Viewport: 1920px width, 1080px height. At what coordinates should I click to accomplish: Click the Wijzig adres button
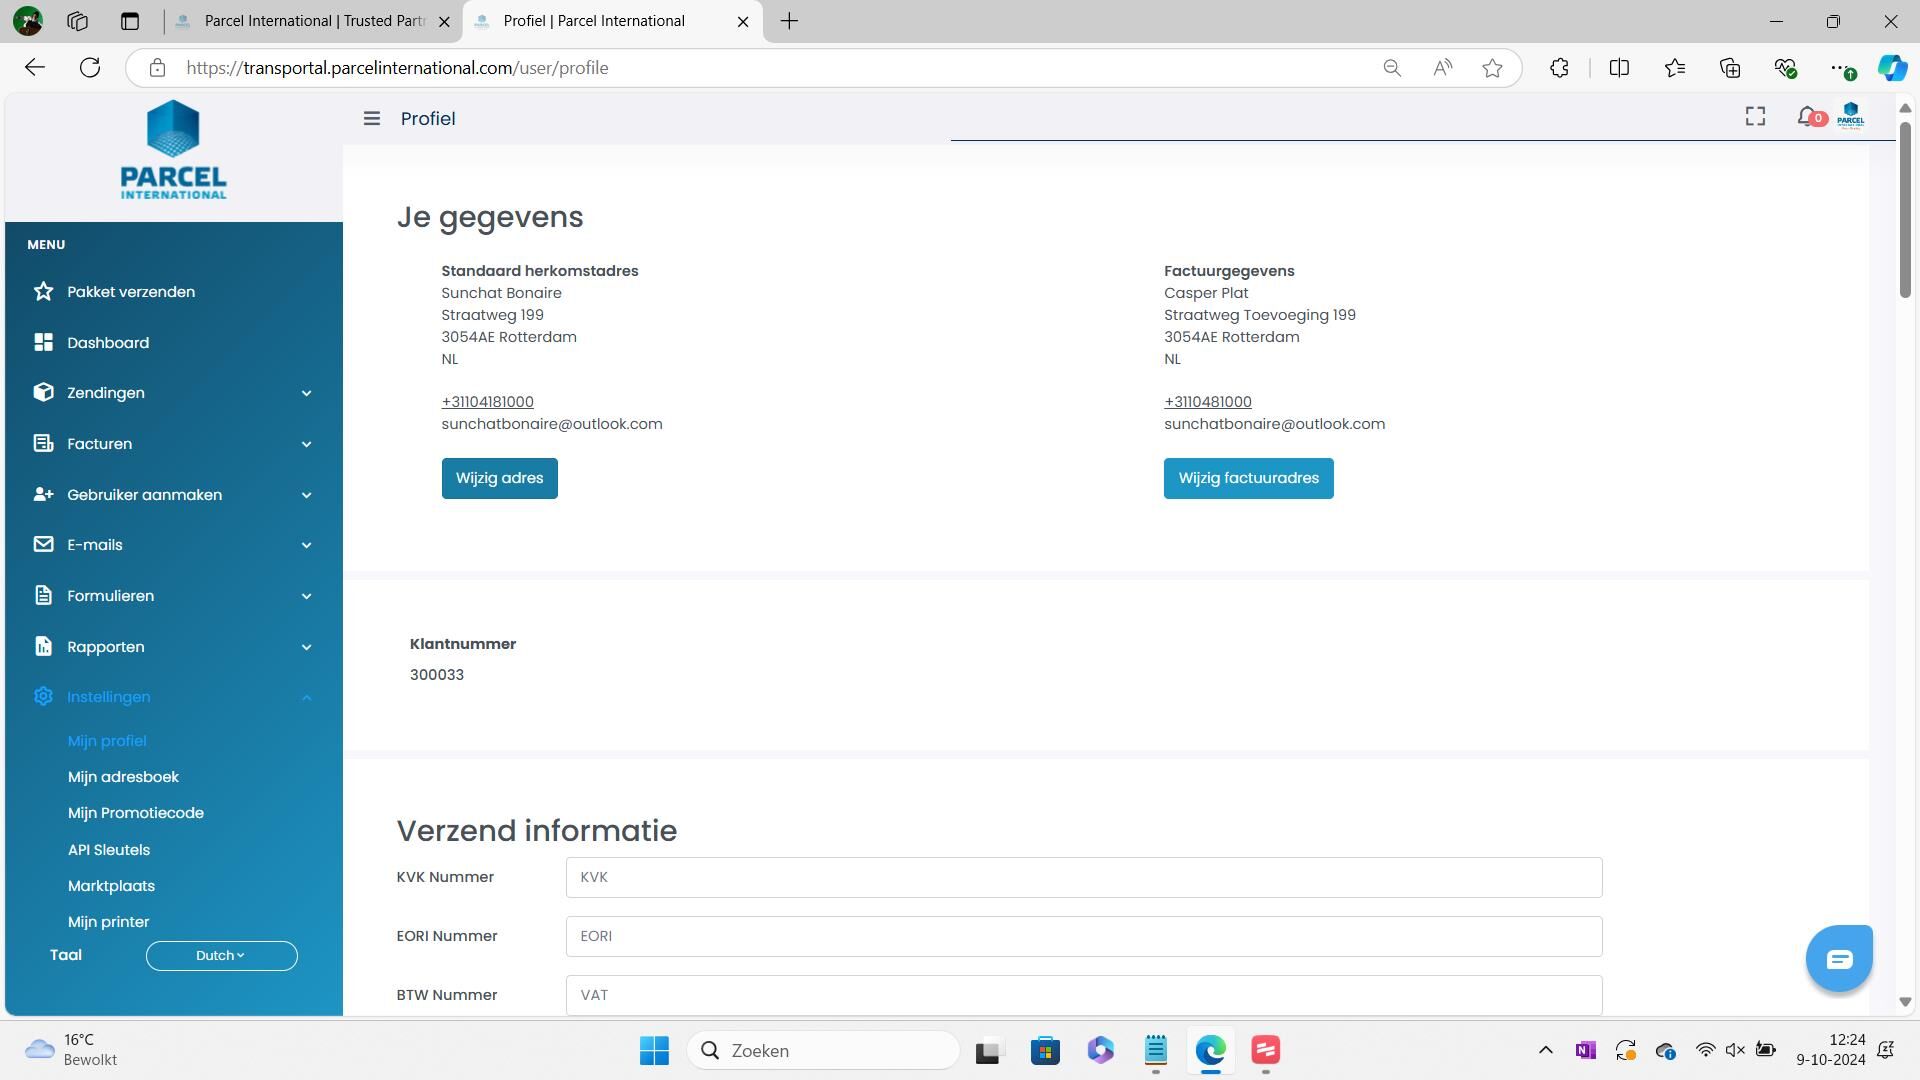[x=499, y=478]
